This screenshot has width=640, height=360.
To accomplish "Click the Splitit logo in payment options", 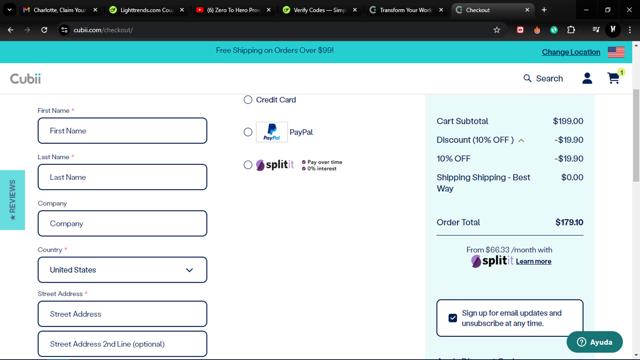I will click(275, 165).
